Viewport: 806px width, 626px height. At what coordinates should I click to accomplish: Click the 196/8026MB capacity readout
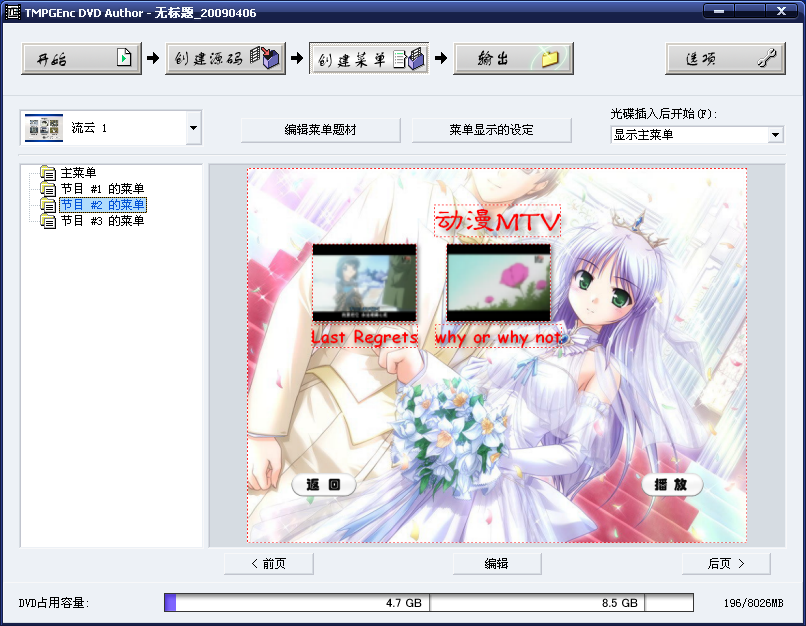pos(754,603)
